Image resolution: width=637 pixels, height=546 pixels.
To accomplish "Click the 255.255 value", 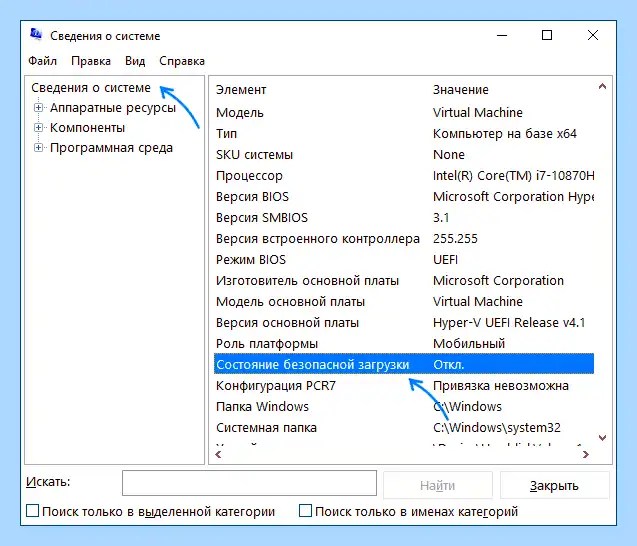I will click(x=455, y=239).
